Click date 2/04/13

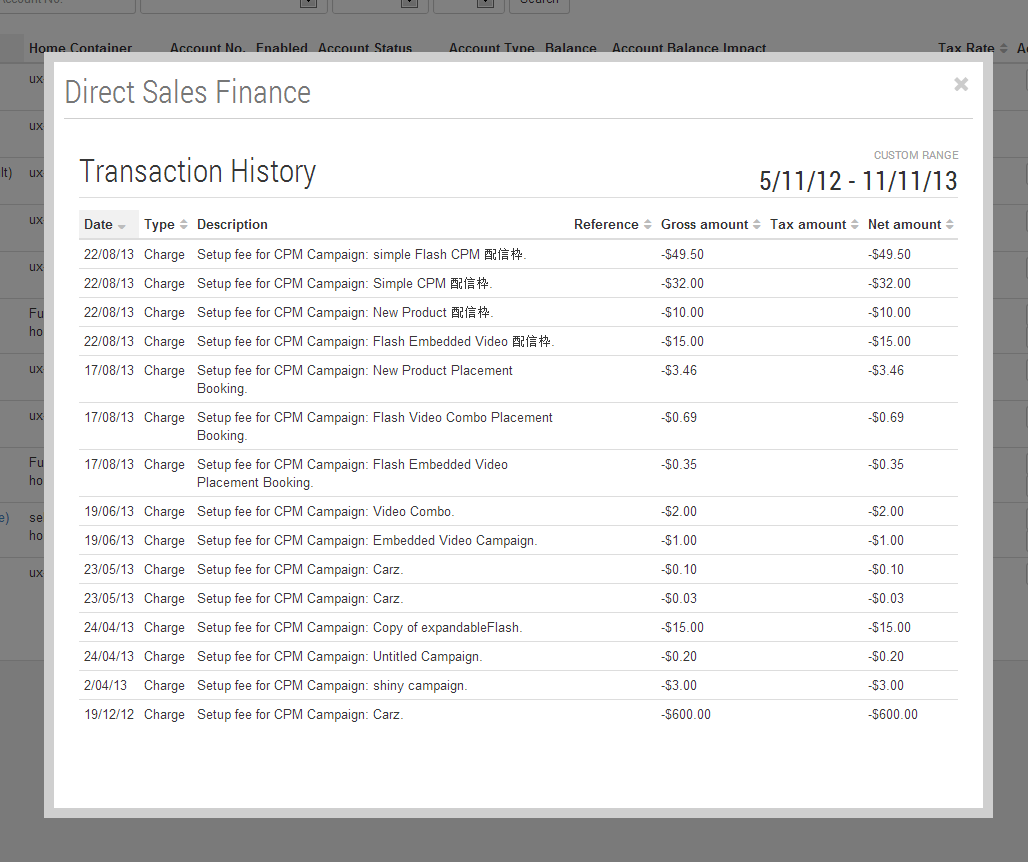(105, 686)
